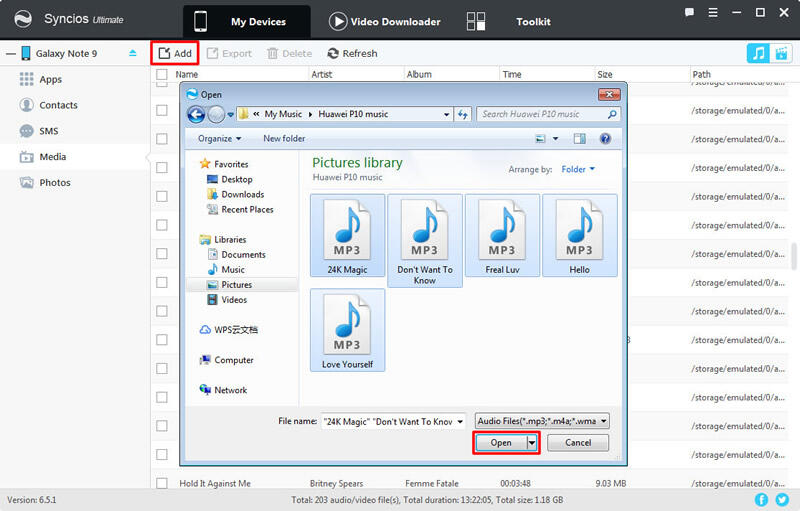Image resolution: width=800 pixels, height=511 pixels.
Task: Expand the Audio Files type dropdown
Action: 542,421
